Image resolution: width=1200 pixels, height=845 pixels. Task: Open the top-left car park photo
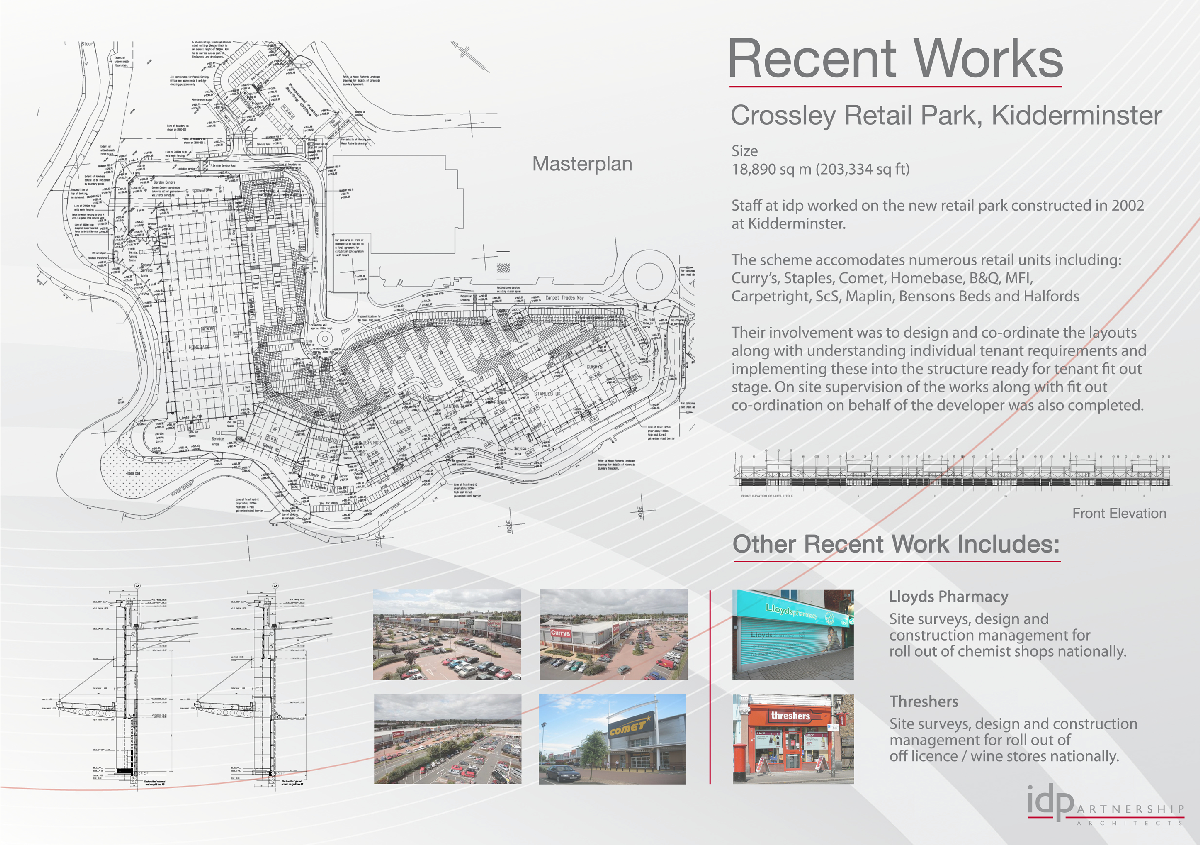[446, 634]
